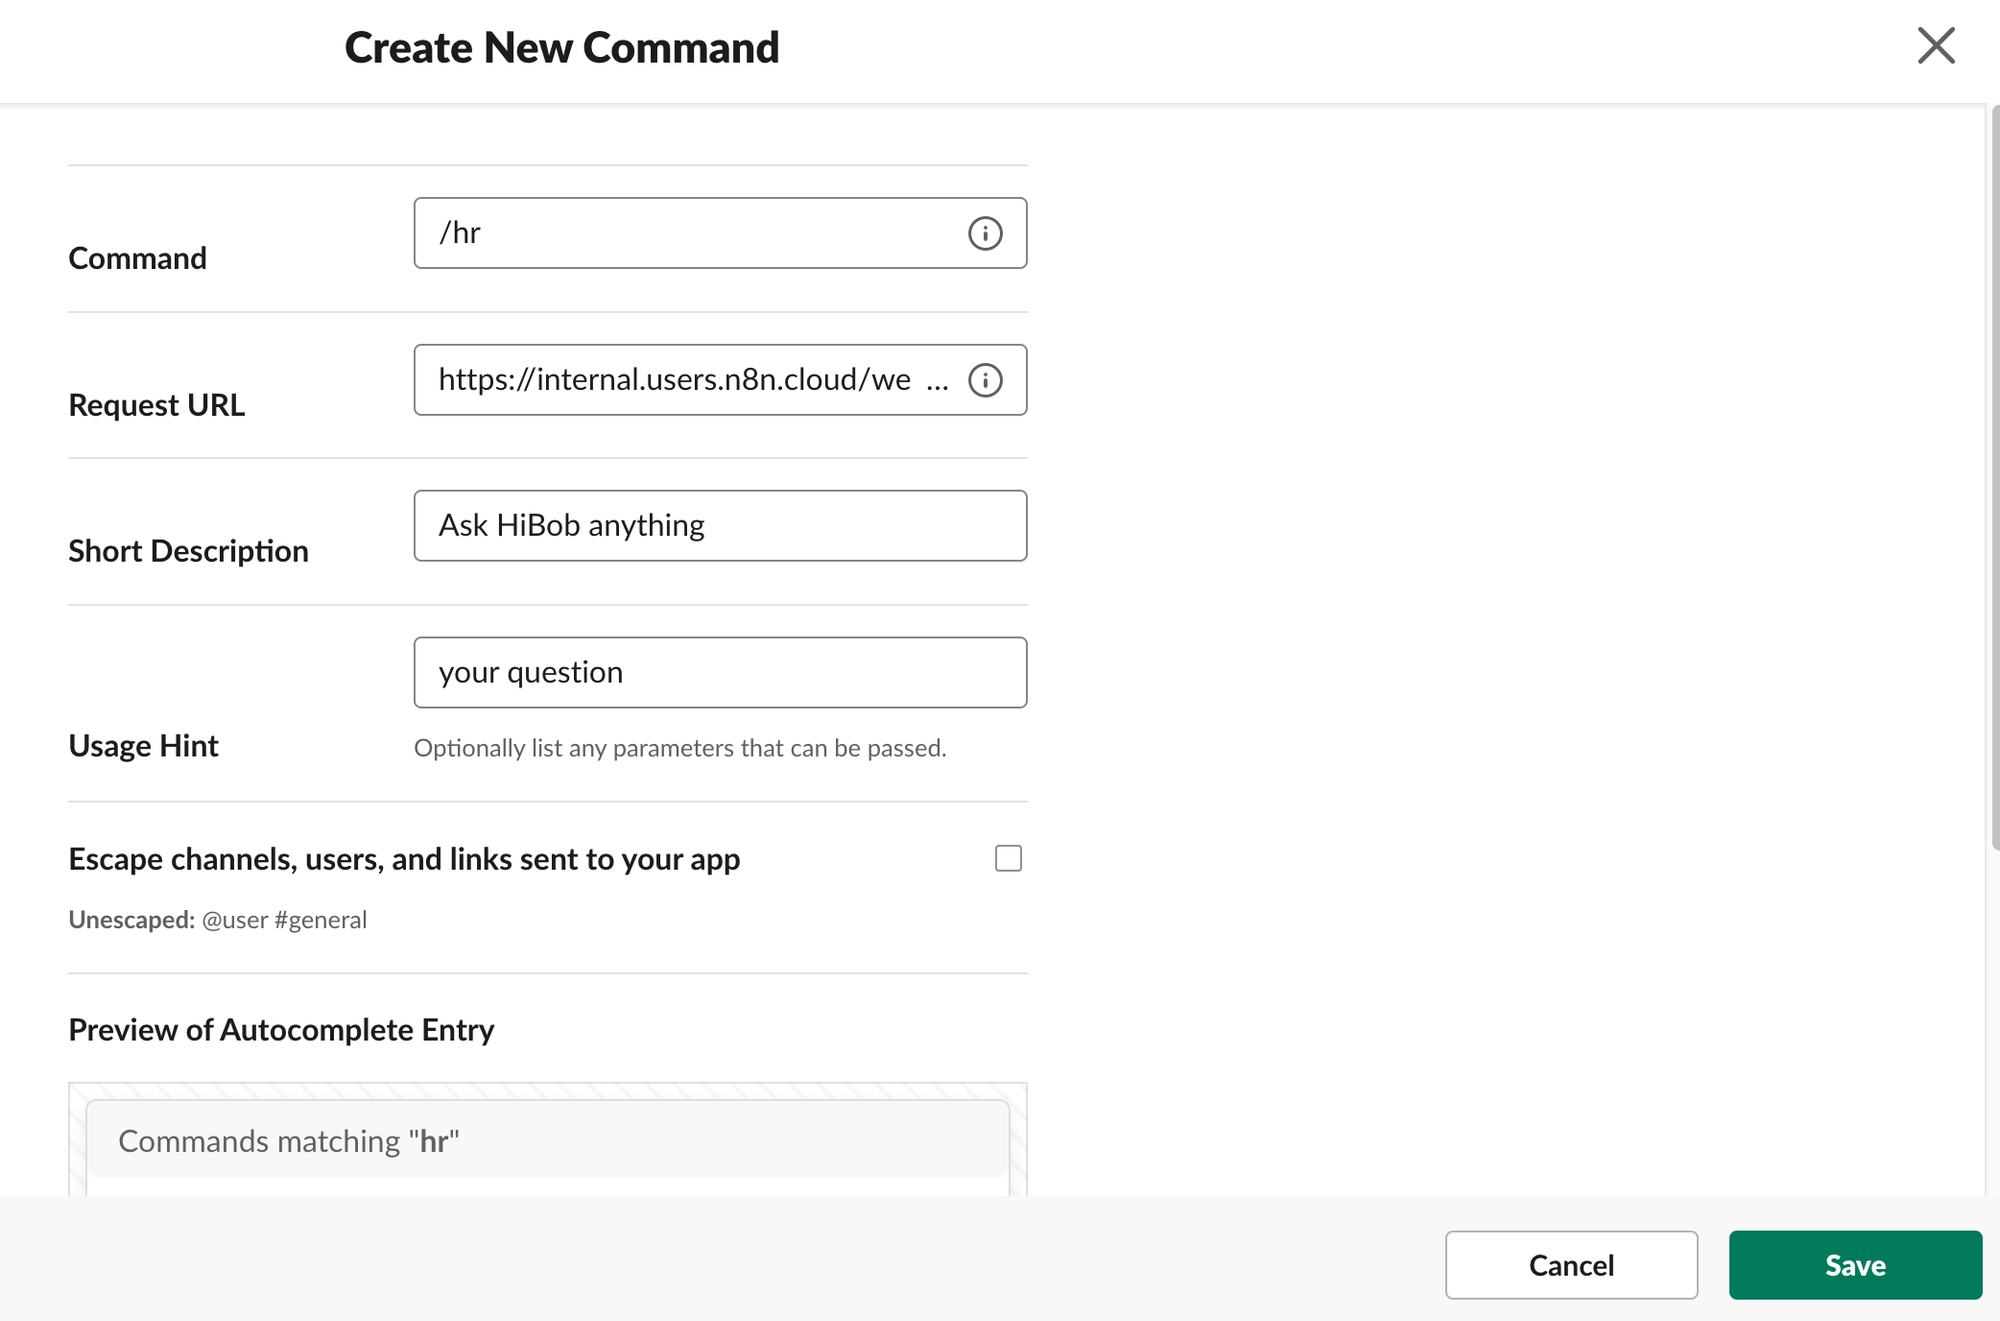Click the Preview of Autocomplete Entry heading

point(281,1030)
